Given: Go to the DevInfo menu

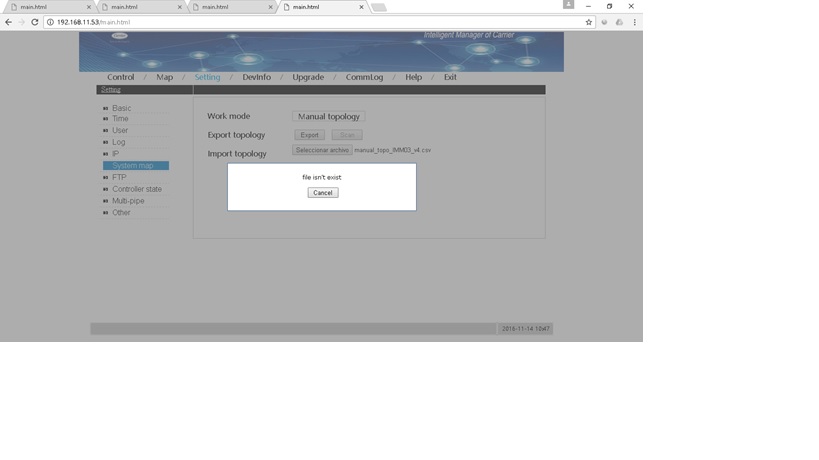Looking at the screenshot, I should [x=256, y=77].
